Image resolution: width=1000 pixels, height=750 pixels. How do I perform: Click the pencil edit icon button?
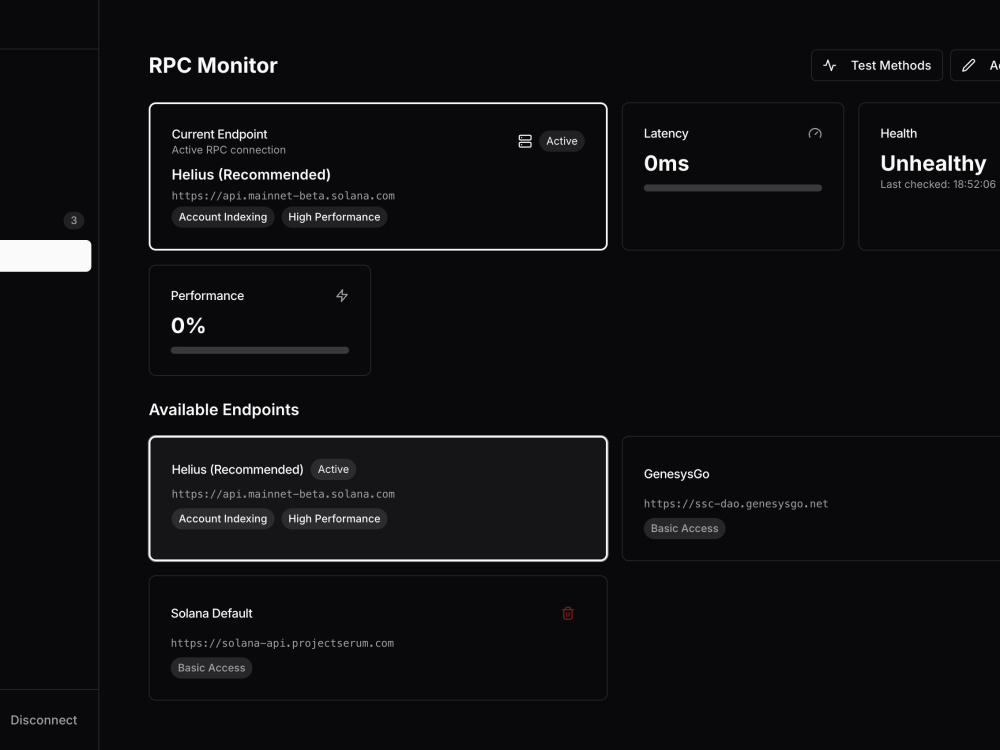pyautogui.click(x=975, y=65)
